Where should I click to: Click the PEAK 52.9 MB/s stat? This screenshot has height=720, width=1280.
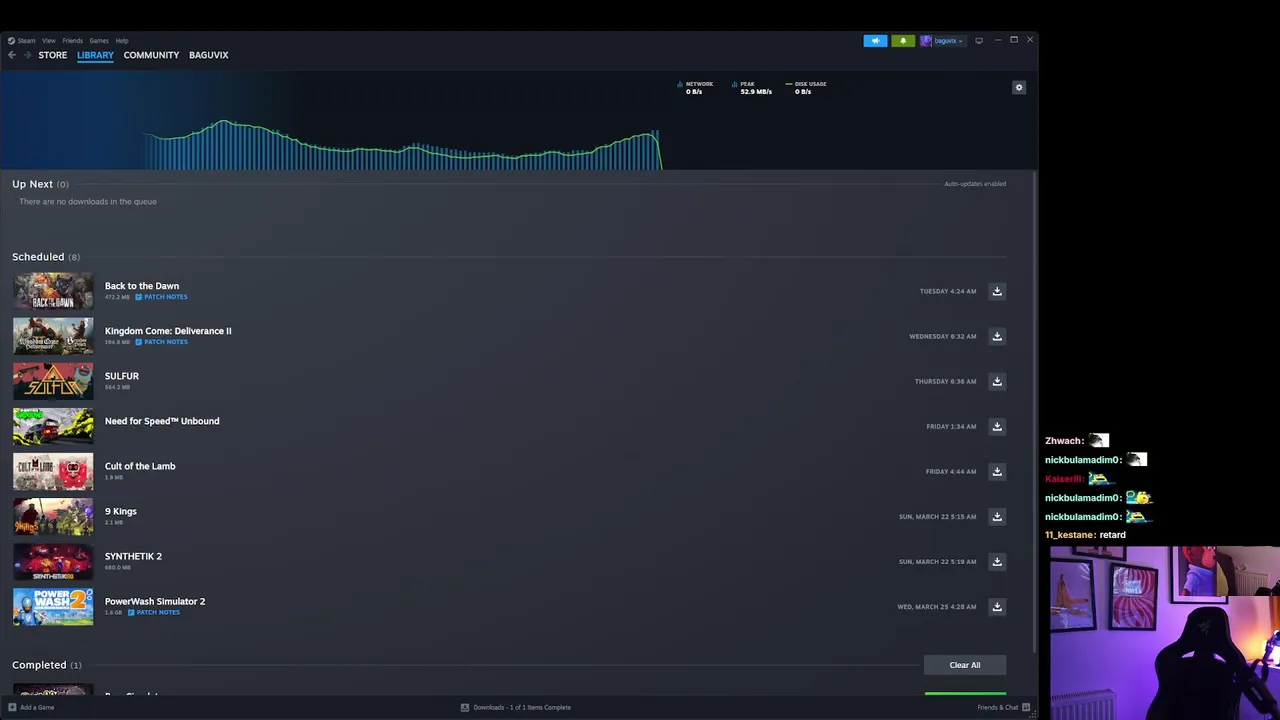753,88
